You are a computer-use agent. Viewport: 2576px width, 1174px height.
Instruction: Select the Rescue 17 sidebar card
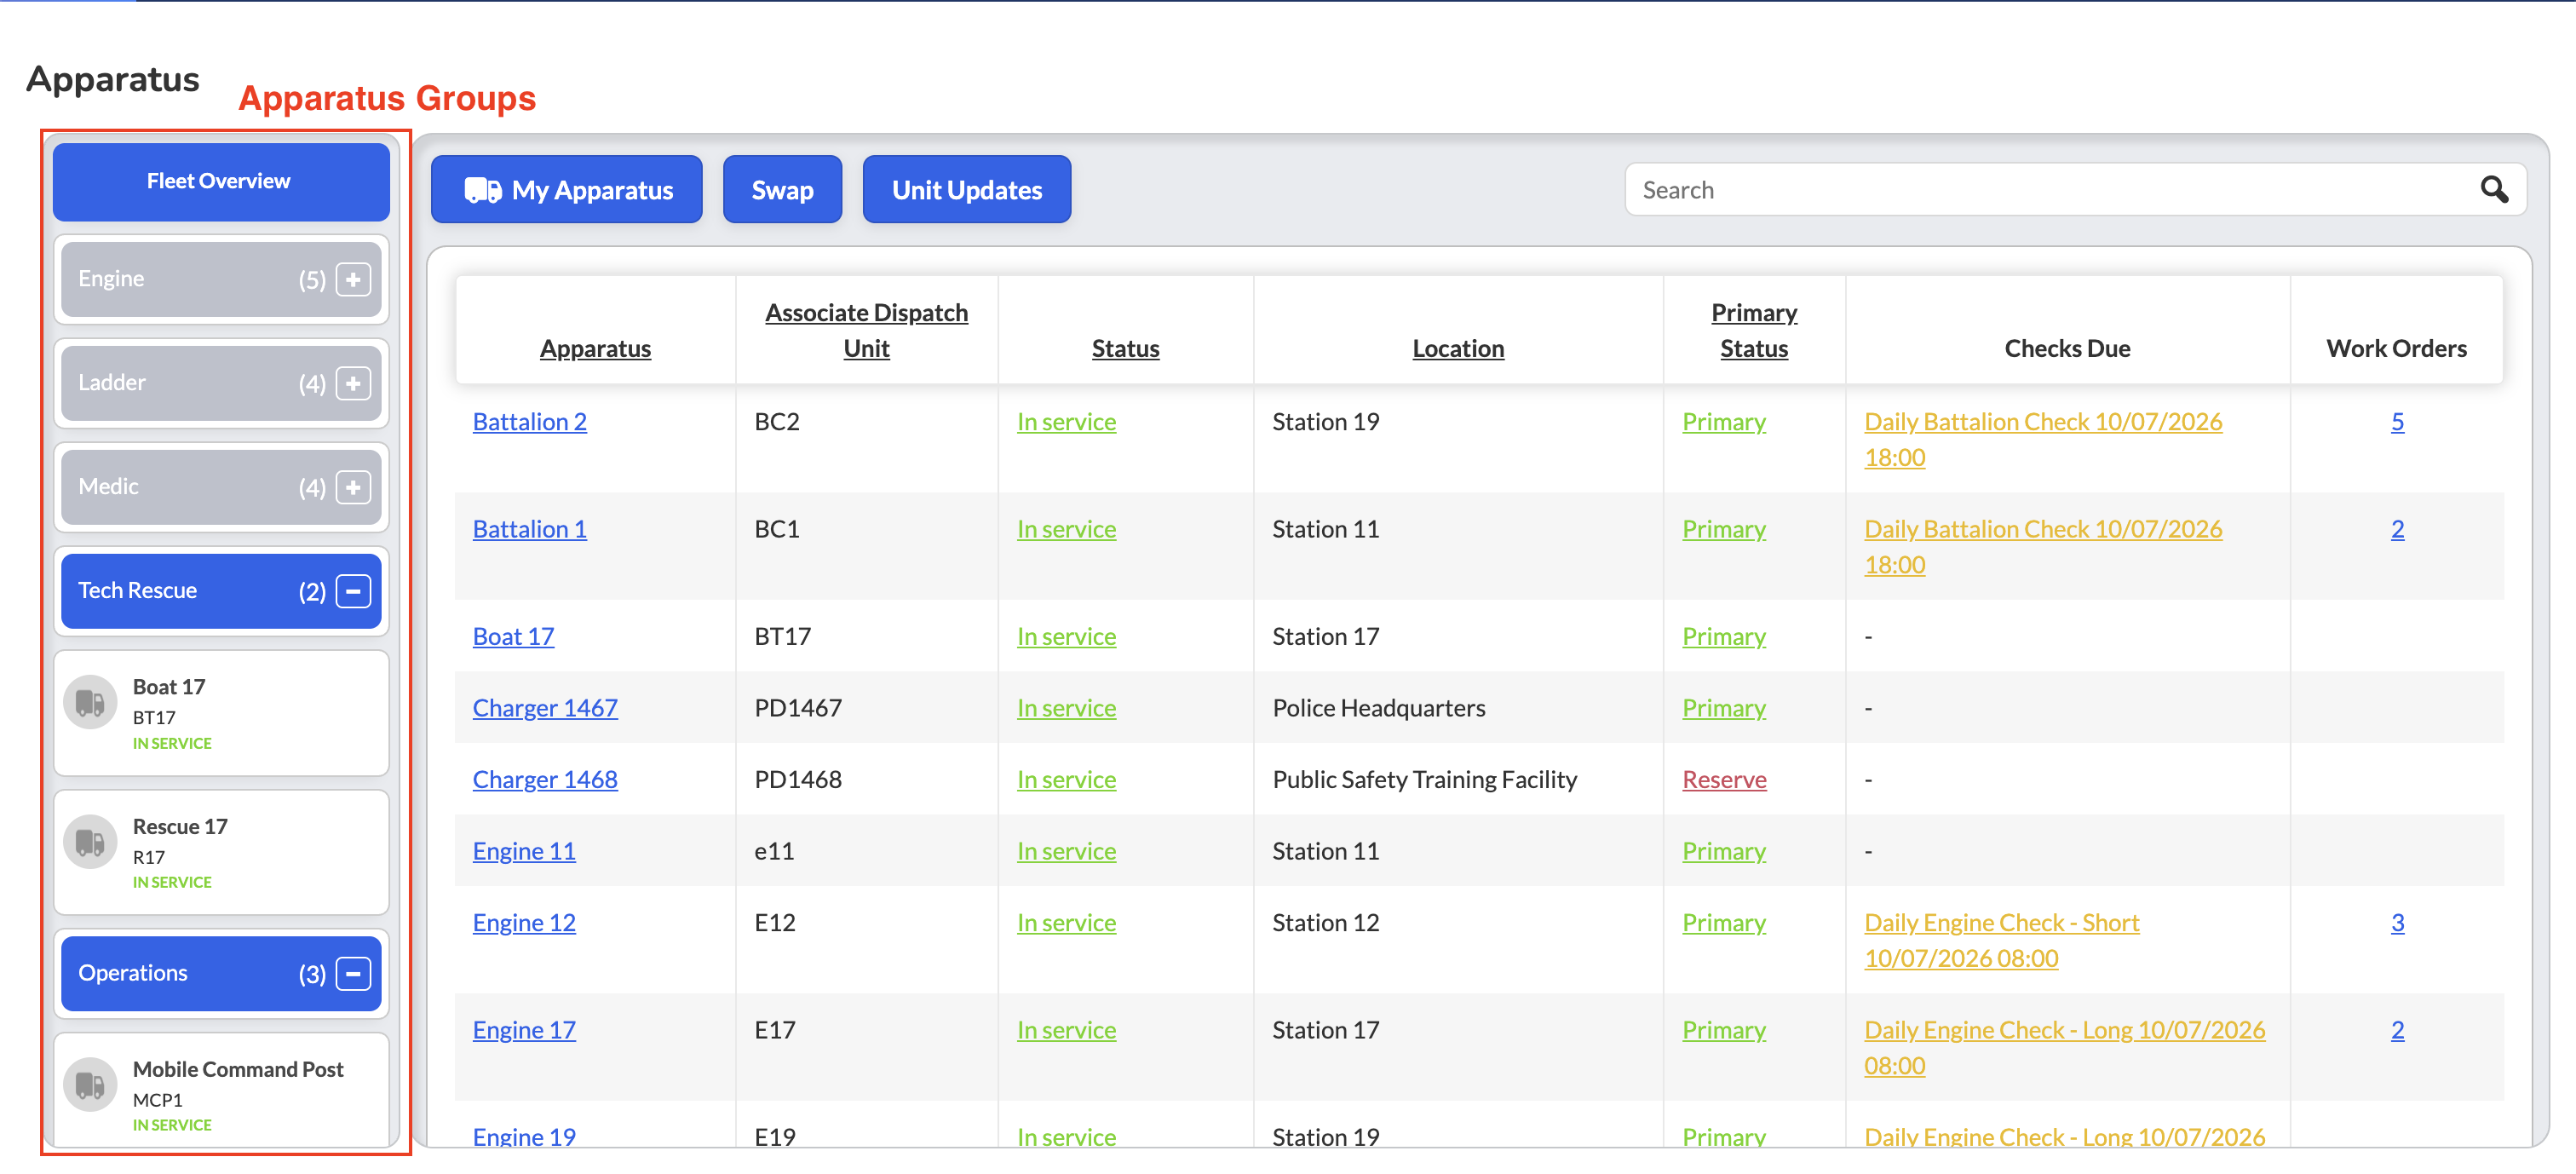[221, 853]
